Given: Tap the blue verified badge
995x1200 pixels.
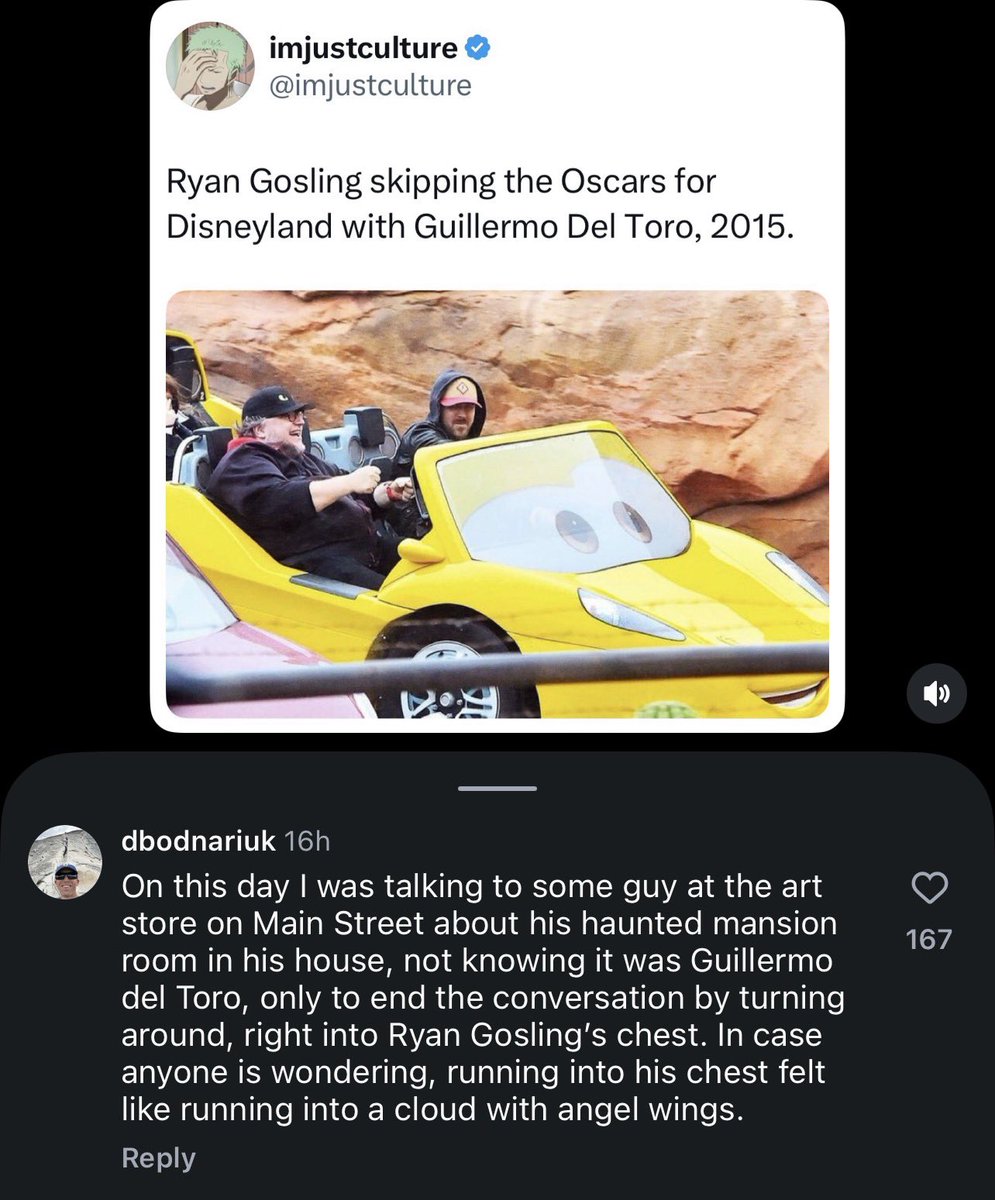Looking at the screenshot, I should point(479,47).
